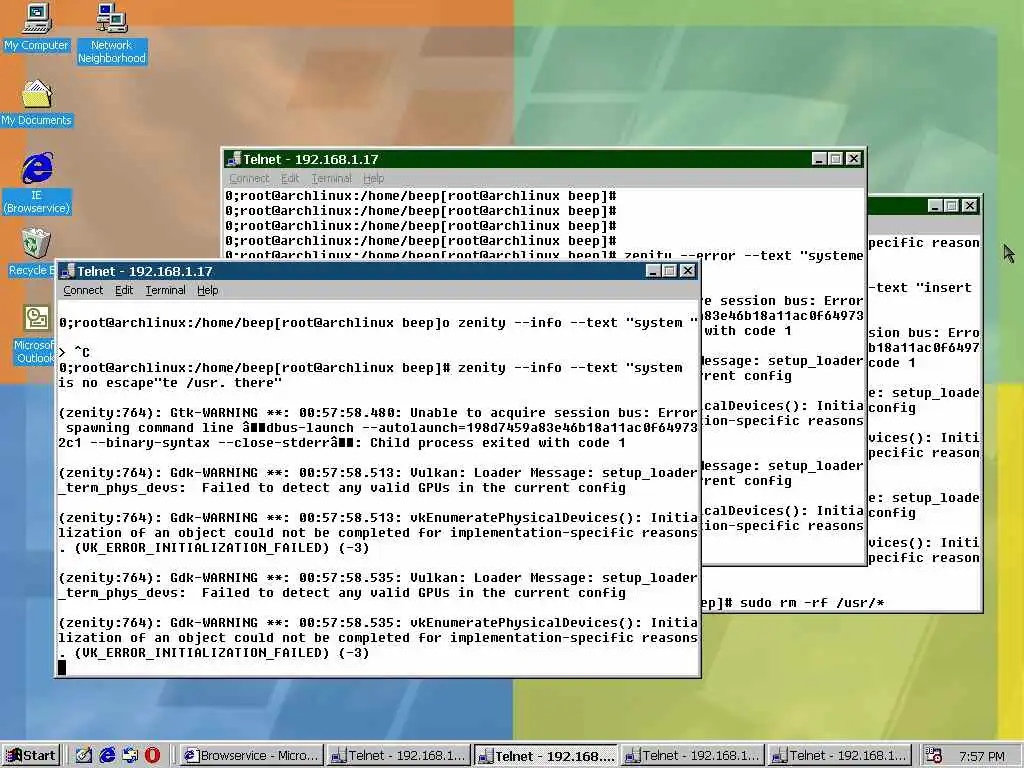Select the Recycle Bin desktop icon
Image resolution: width=1024 pixels, height=768 pixels.
(x=31, y=252)
